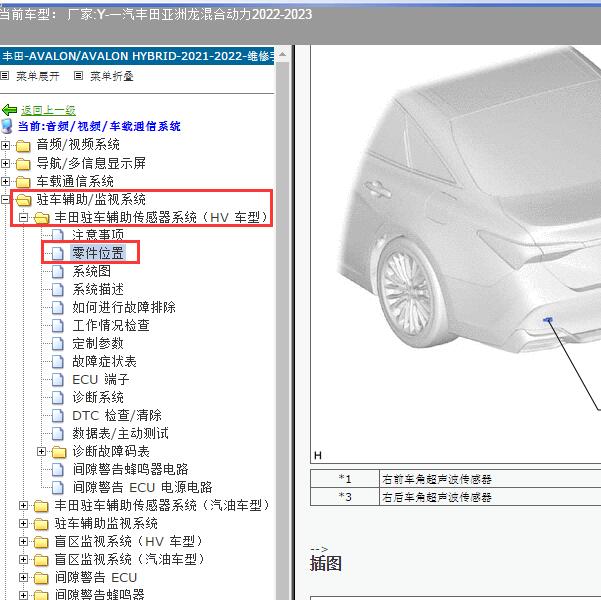Click the document icon beside 定制参数
Image resolution: width=601 pixels, height=600 pixels.
(57, 344)
